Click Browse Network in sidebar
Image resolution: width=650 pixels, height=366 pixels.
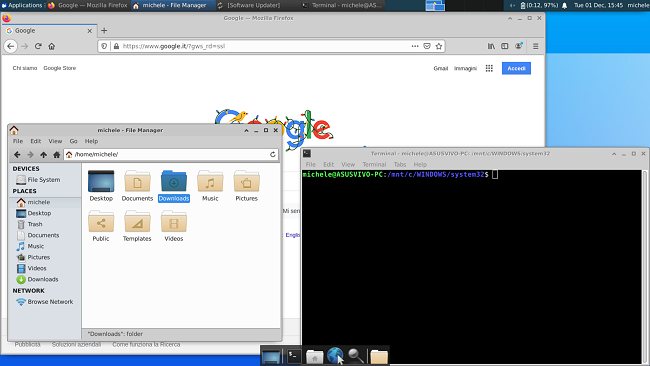pos(44,302)
